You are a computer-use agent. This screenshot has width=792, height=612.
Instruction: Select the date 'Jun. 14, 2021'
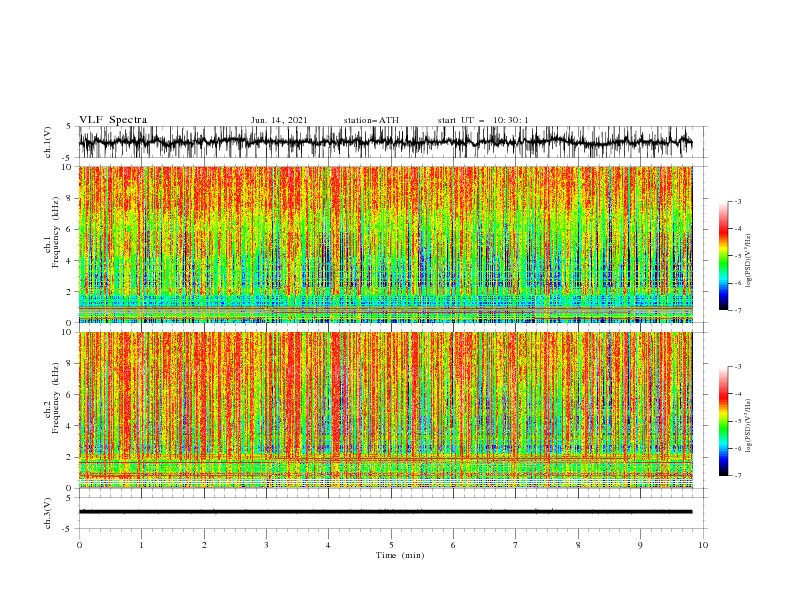[279, 120]
